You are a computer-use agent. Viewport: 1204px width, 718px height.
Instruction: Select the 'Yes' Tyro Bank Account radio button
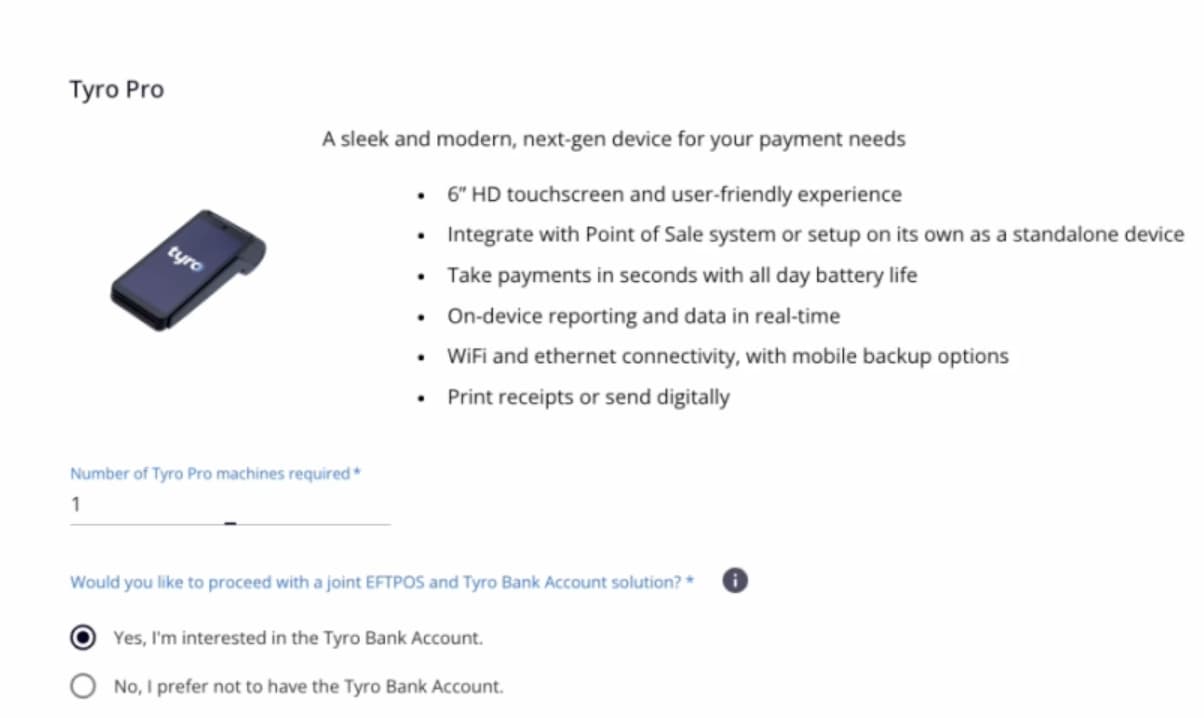pyautogui.click(x=84, y=637)
